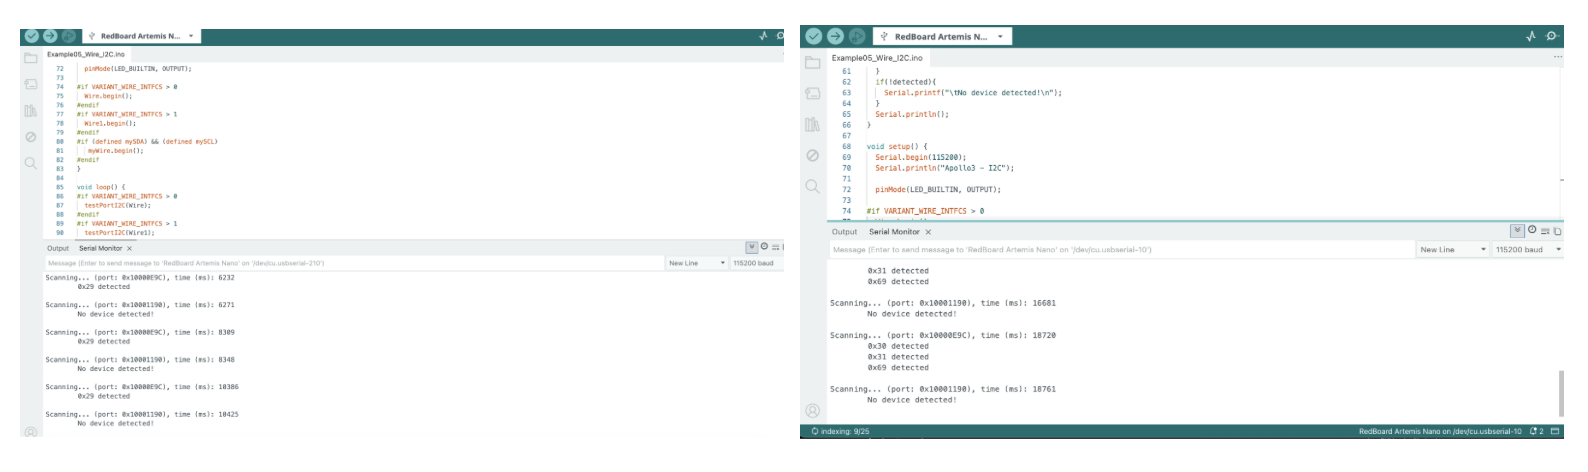This screenshot has width=1588, height=472.
Task: Open New Line dropdown in the right Serial Monitor
Action: pyautogui.click(x=1453, y=250)
